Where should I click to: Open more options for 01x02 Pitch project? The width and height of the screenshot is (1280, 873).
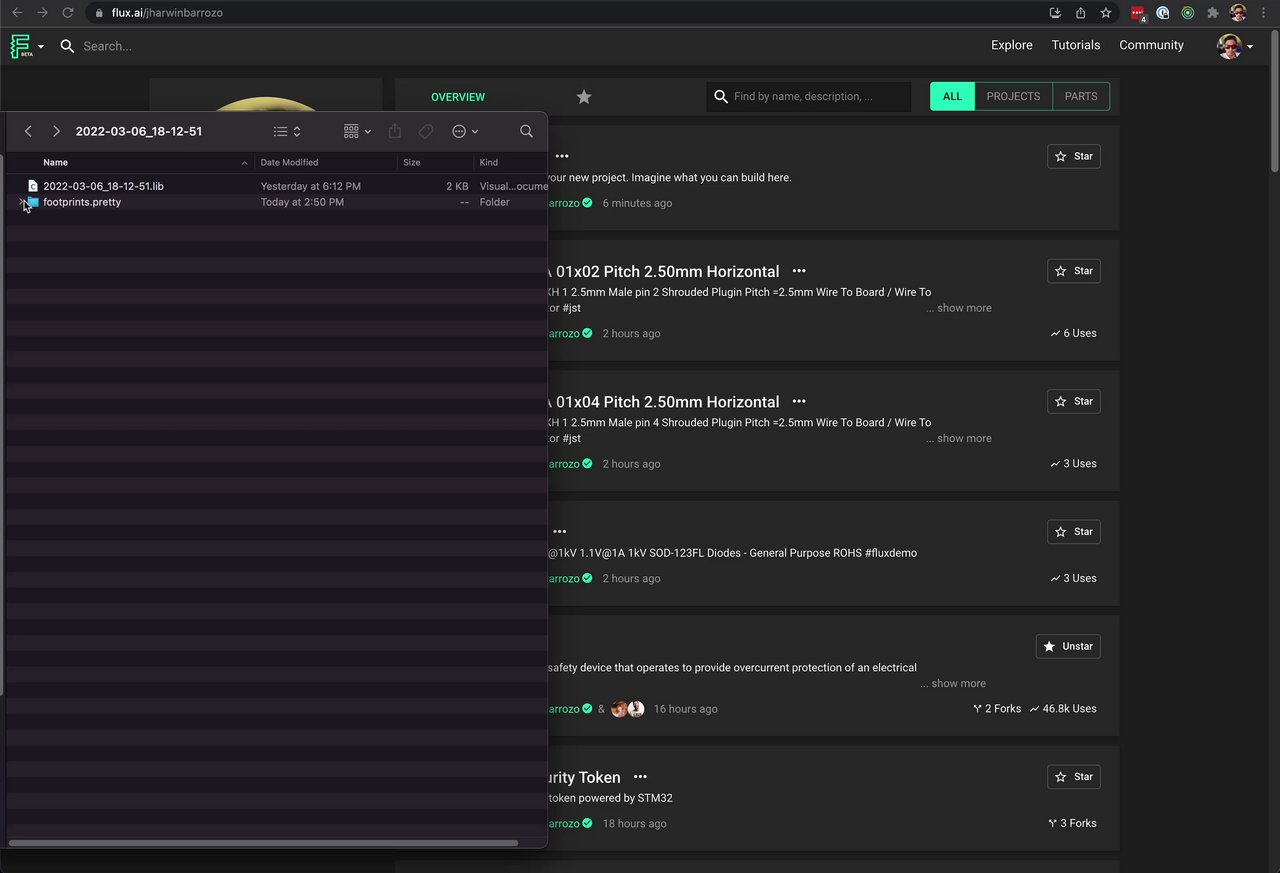(x=799, y=271)
